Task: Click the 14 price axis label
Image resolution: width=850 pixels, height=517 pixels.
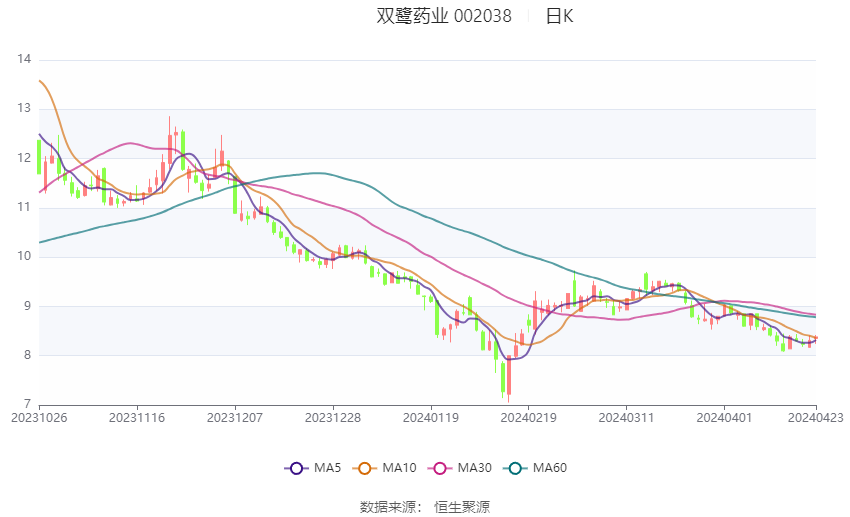Action: click(24, 59)
